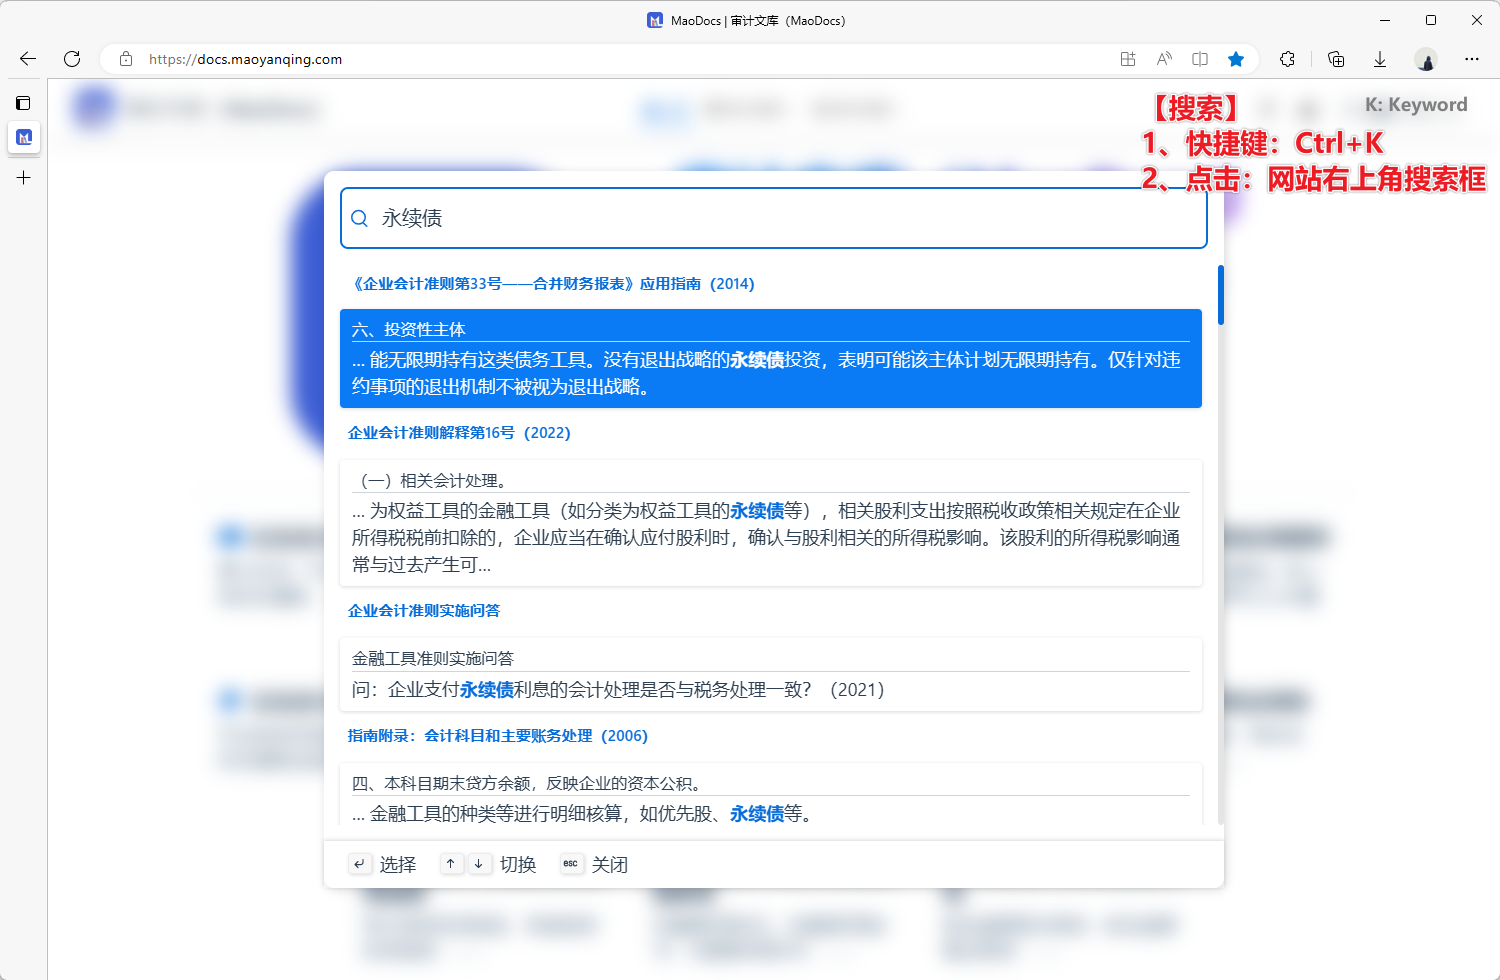Click inside the 永续债 search input field

click(x=780, y=218)
